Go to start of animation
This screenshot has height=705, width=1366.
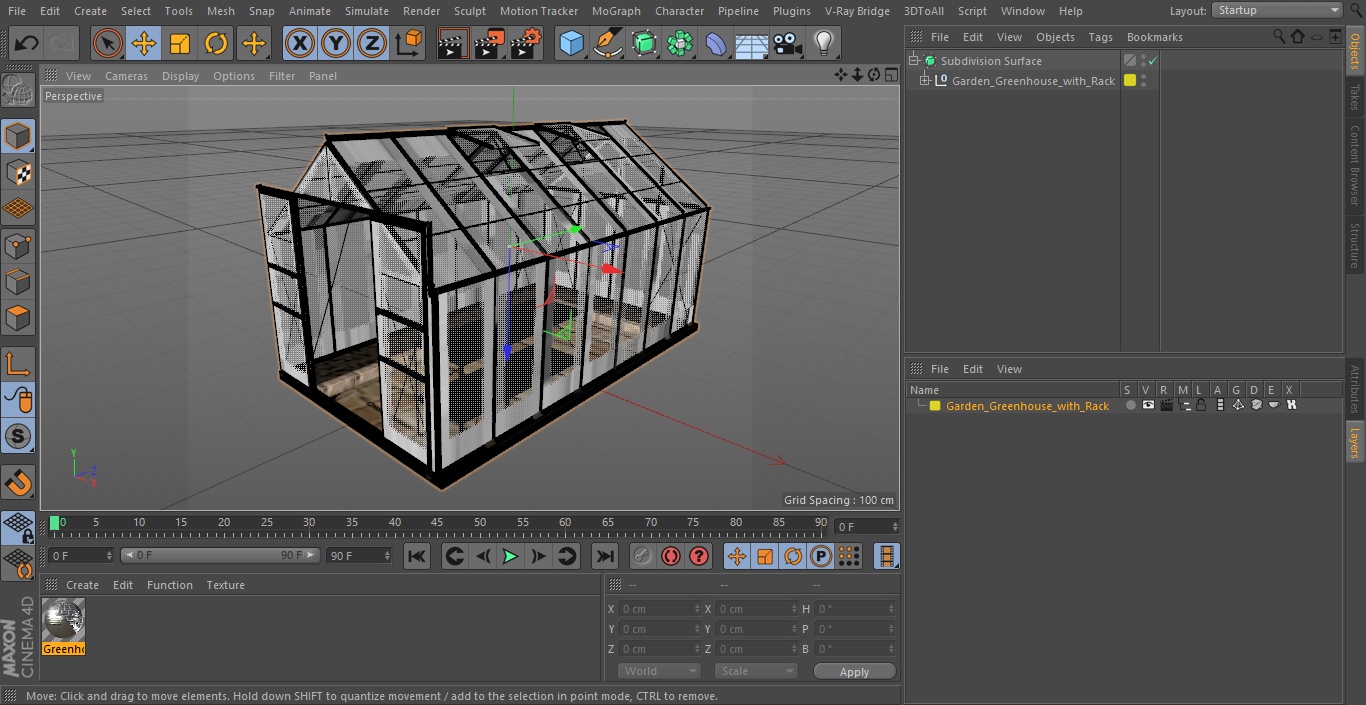[417, 557]
